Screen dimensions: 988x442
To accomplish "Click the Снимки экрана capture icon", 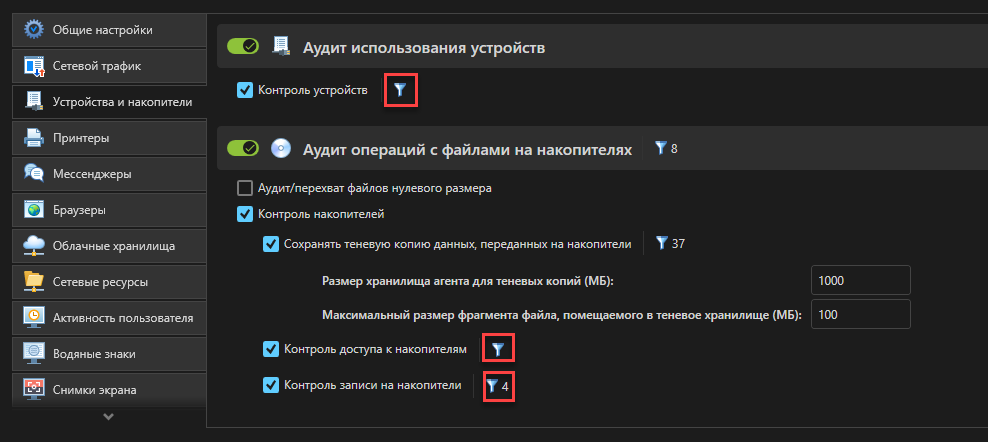I will click(33, 389).
